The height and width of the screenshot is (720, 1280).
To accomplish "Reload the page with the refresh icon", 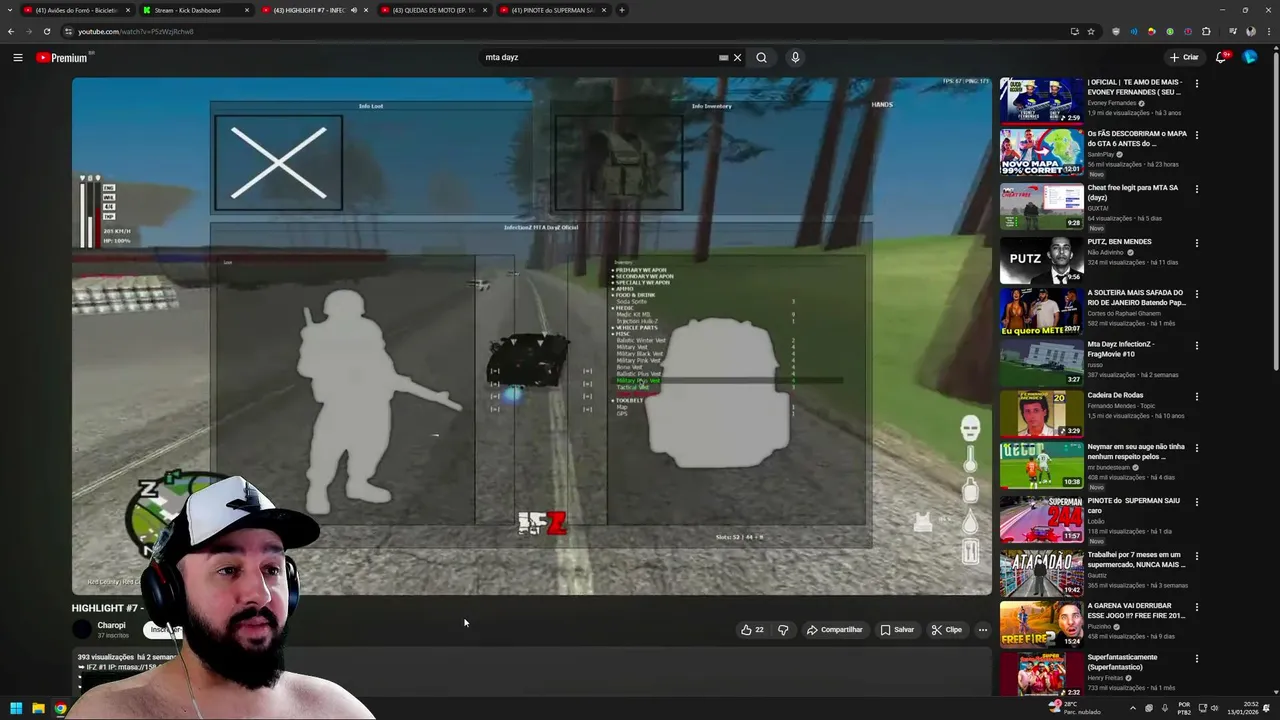I will (x=46, y=31).
